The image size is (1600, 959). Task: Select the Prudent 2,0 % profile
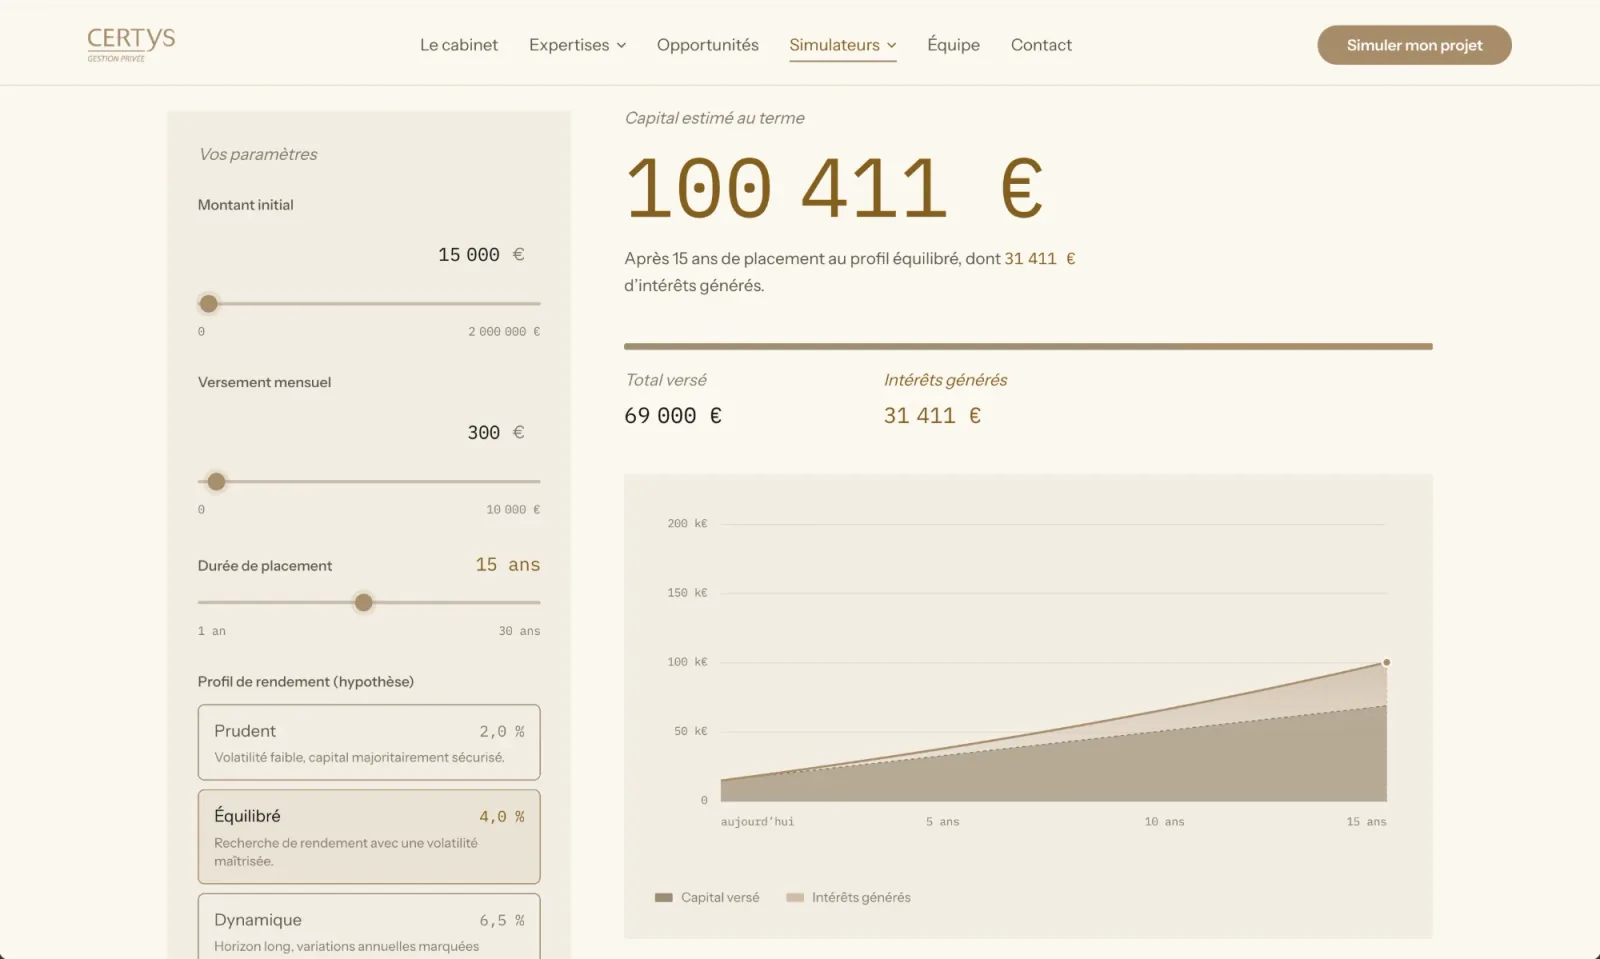click(x=369, y=742)
